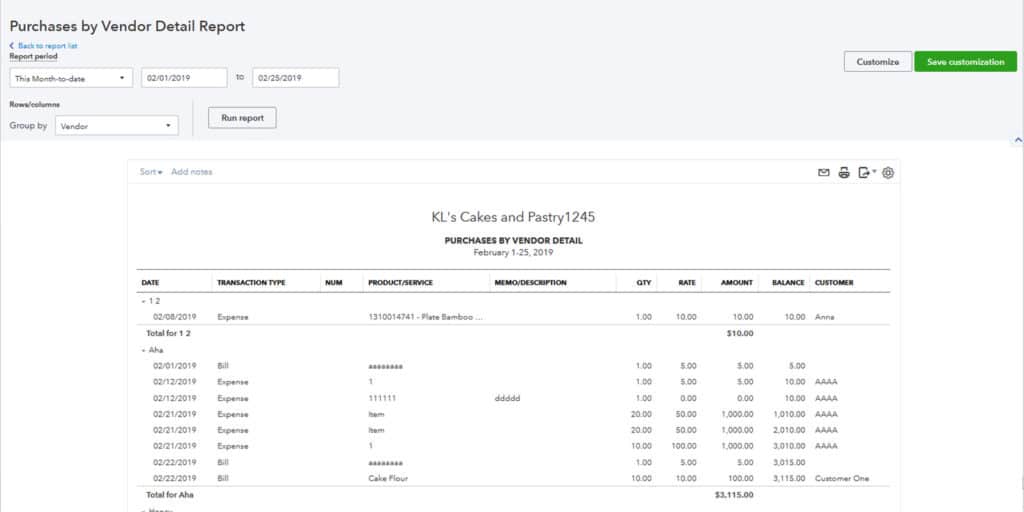Click the 1,010.00 balance value
Screen dimensions: 1024x512
(x=789, y=414)
